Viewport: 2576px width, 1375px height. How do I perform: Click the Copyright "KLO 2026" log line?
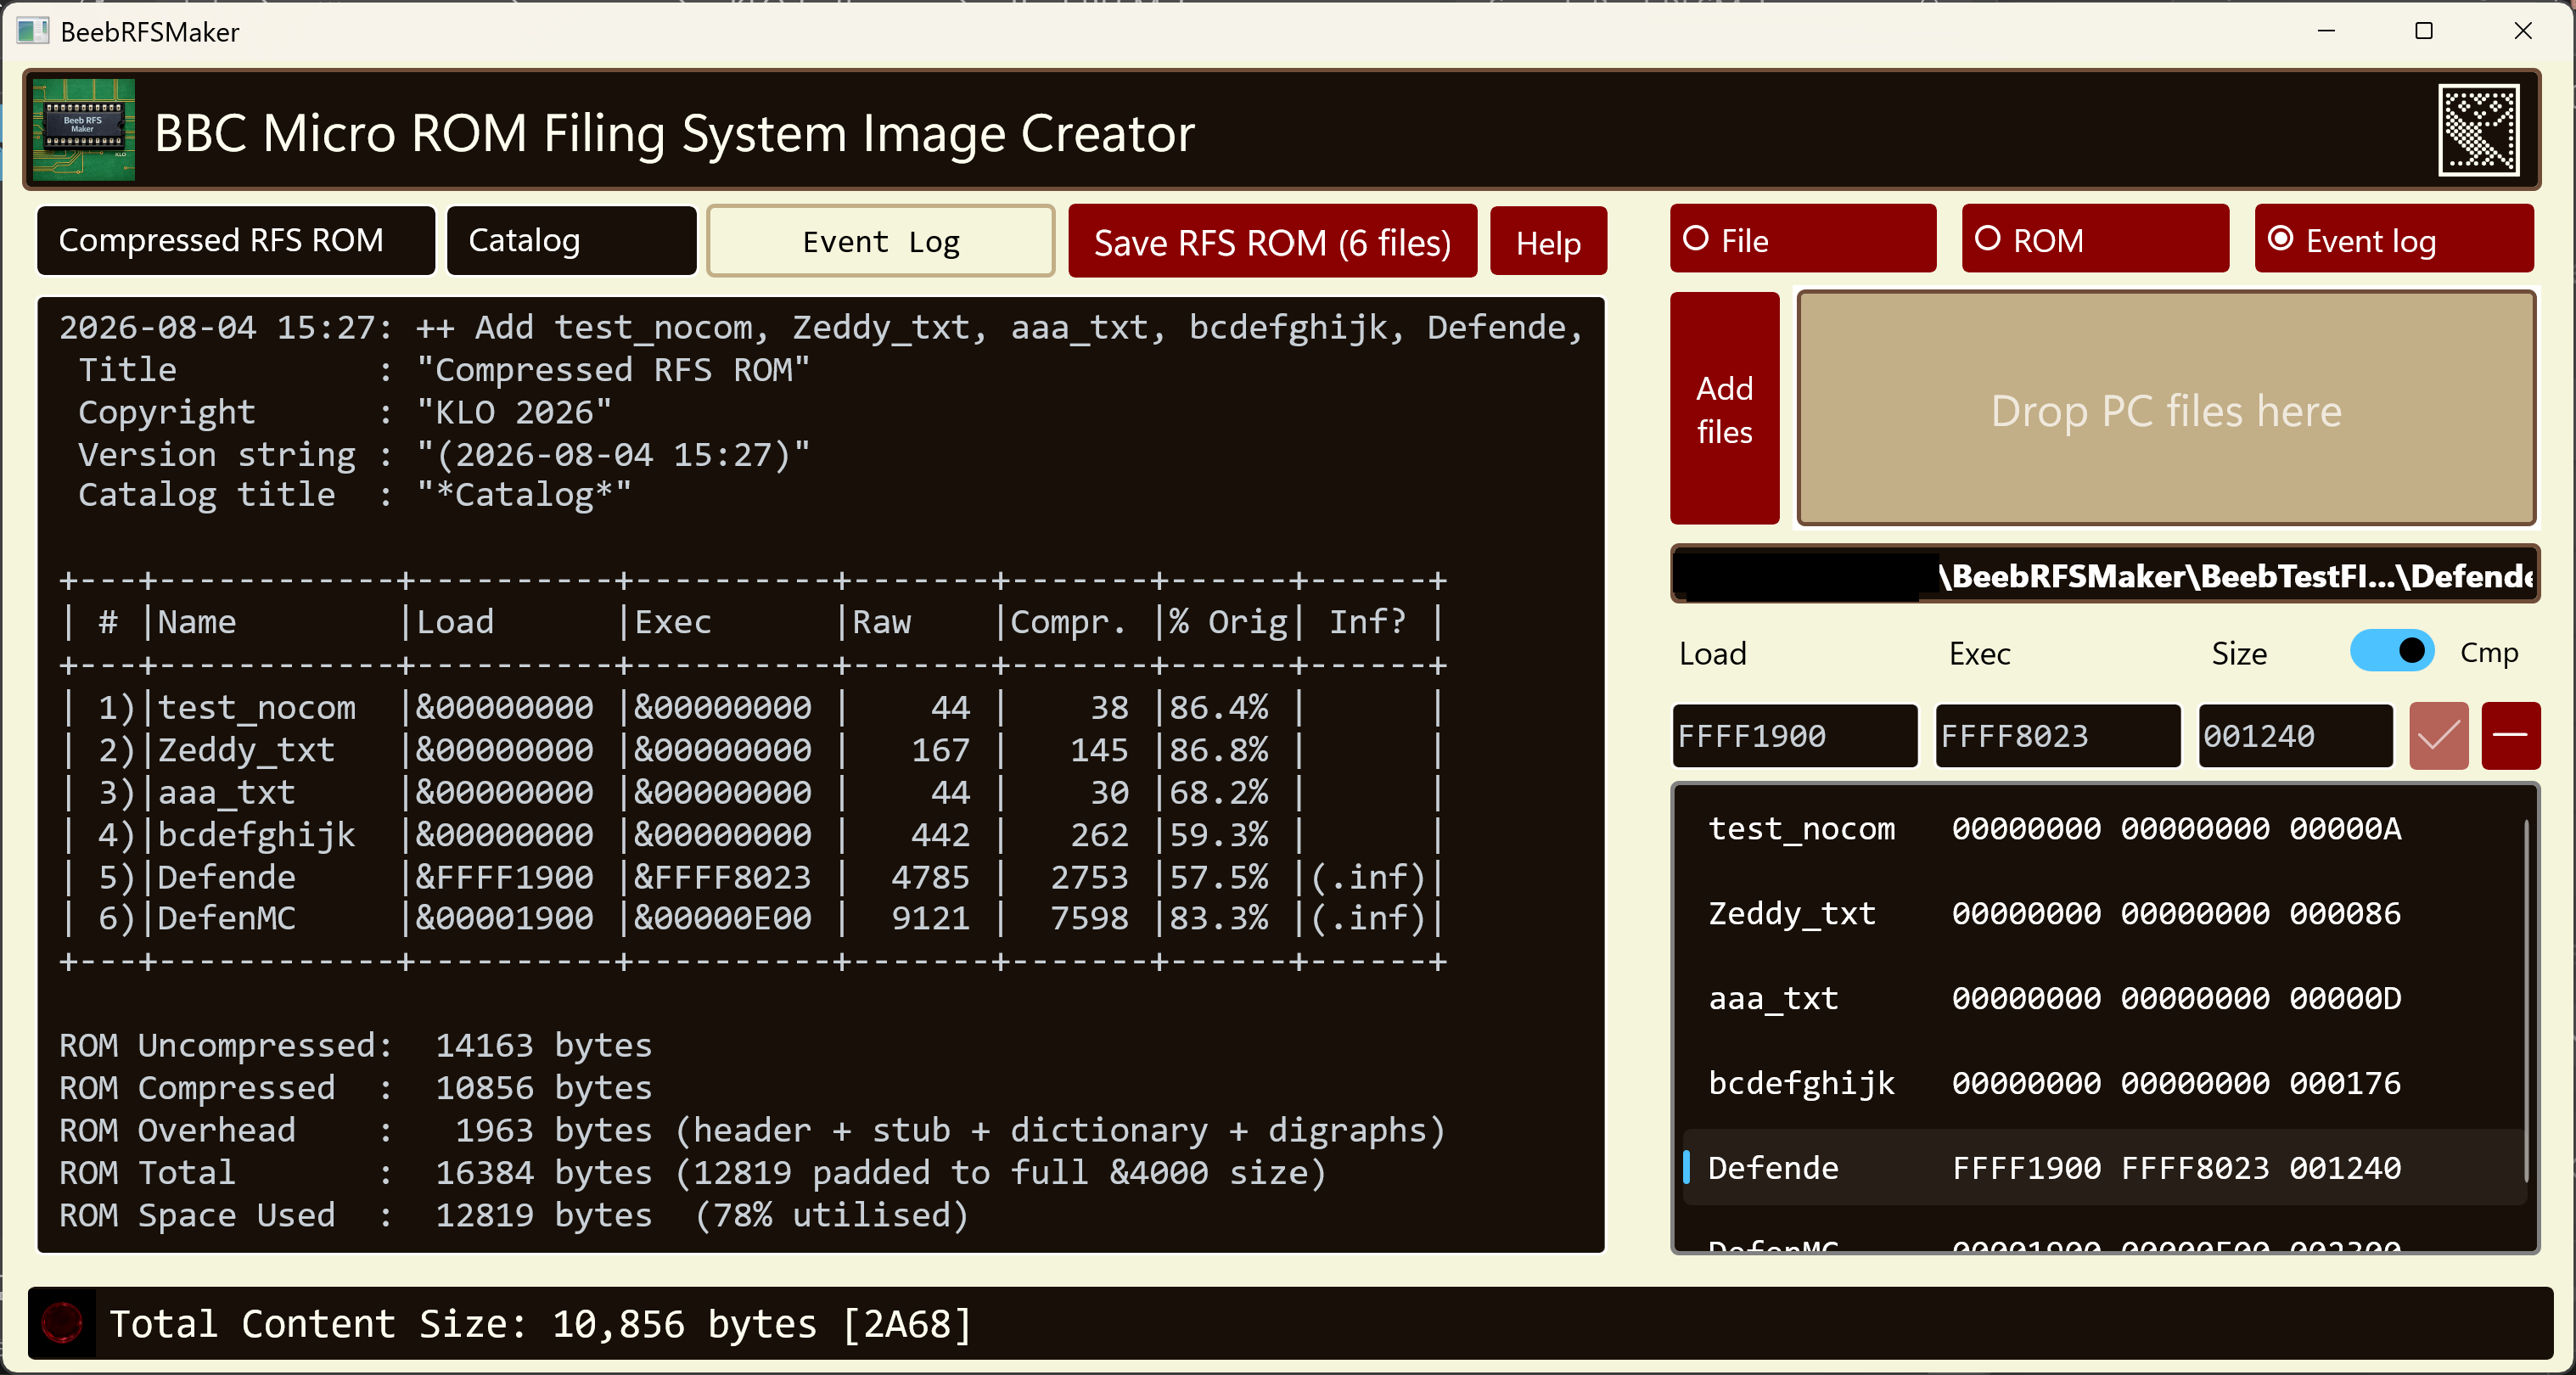tap(345, 412)
